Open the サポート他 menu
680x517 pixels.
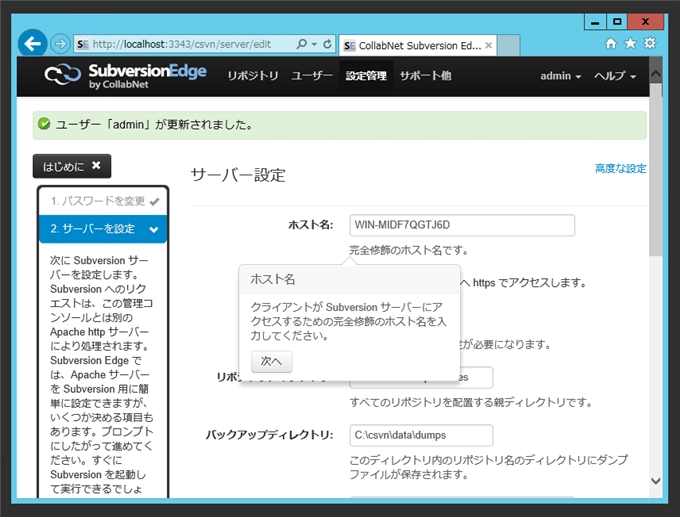(x=425, y=76)
